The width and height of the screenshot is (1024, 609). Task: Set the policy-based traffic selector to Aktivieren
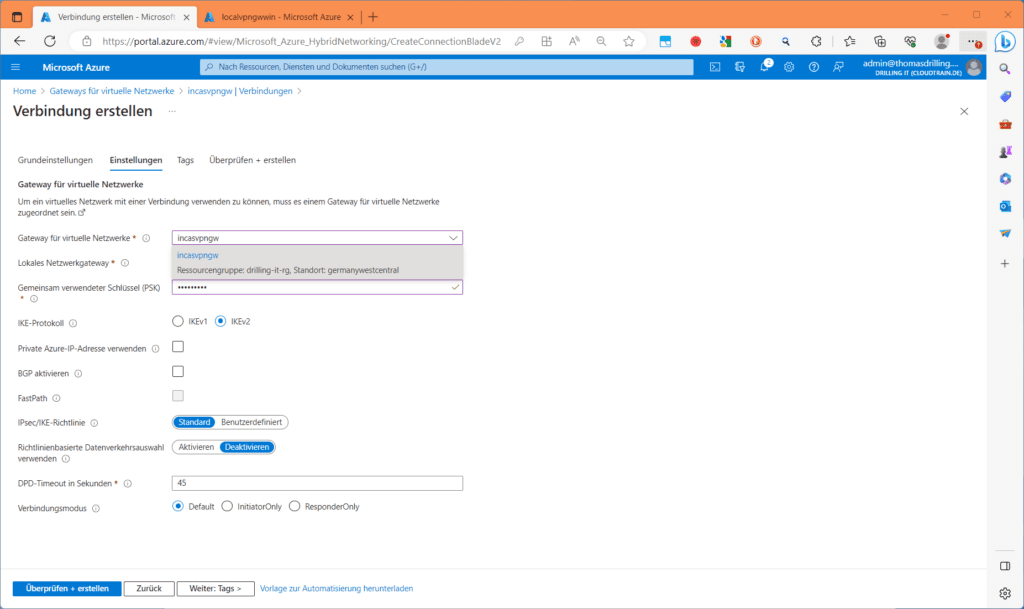(196, 447)
